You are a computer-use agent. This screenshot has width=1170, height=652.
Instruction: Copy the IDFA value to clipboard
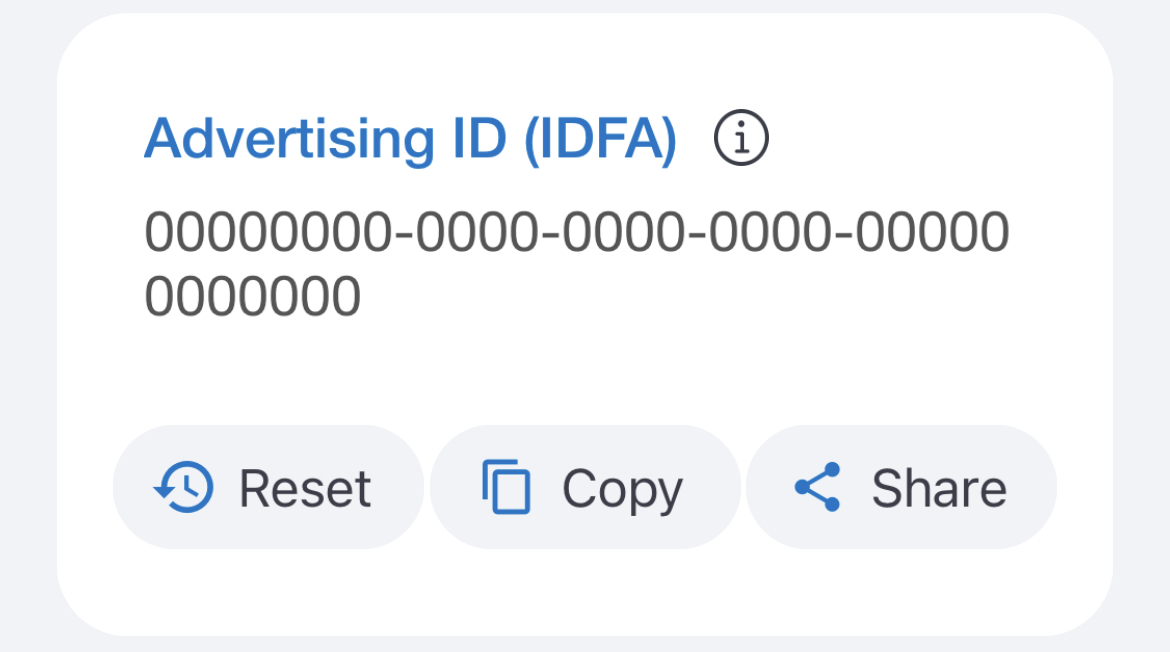point(585,487)
